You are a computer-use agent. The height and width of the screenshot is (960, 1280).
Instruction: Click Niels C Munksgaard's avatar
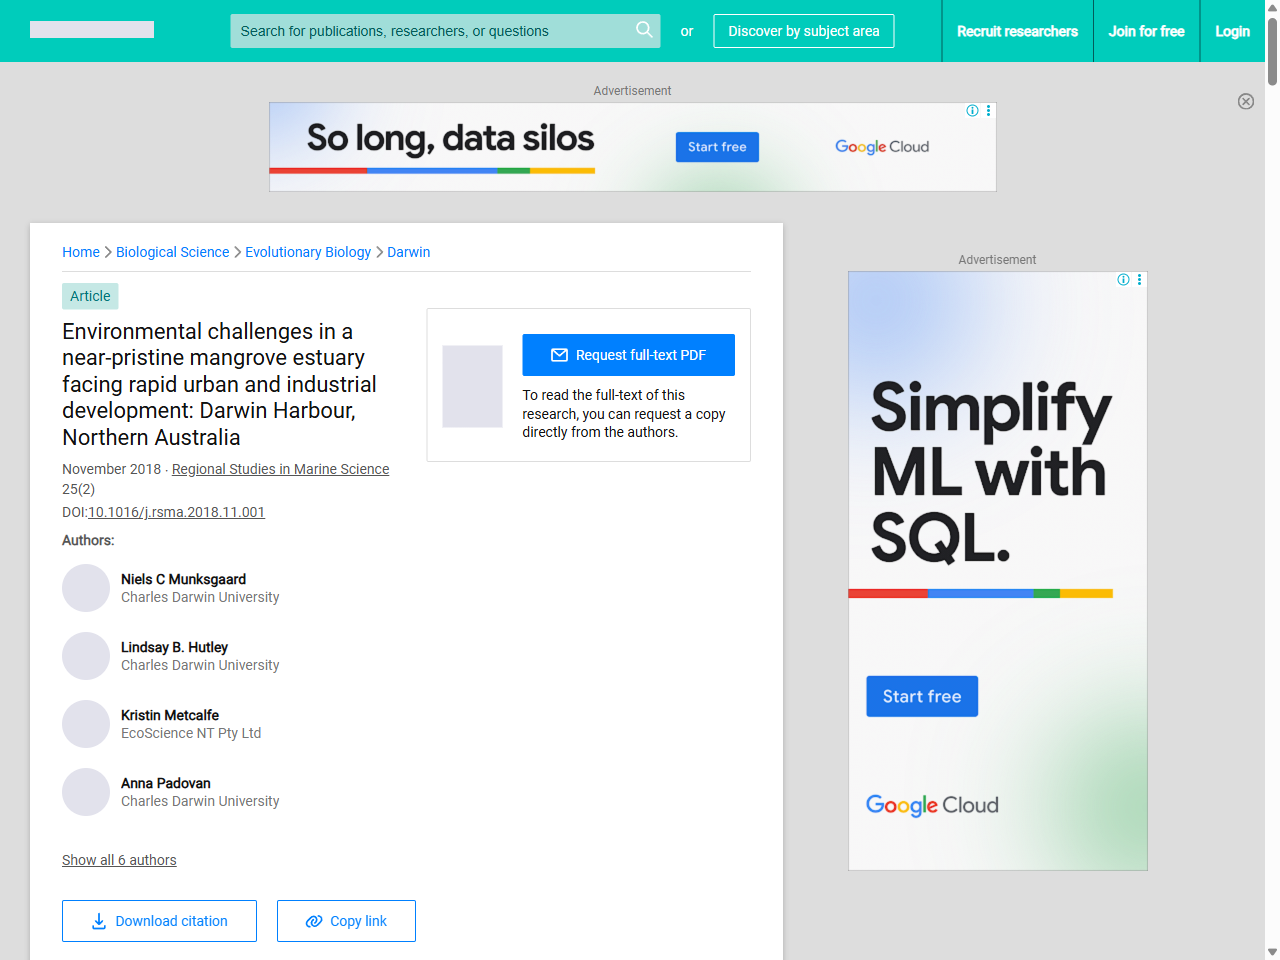coord(86,588)
